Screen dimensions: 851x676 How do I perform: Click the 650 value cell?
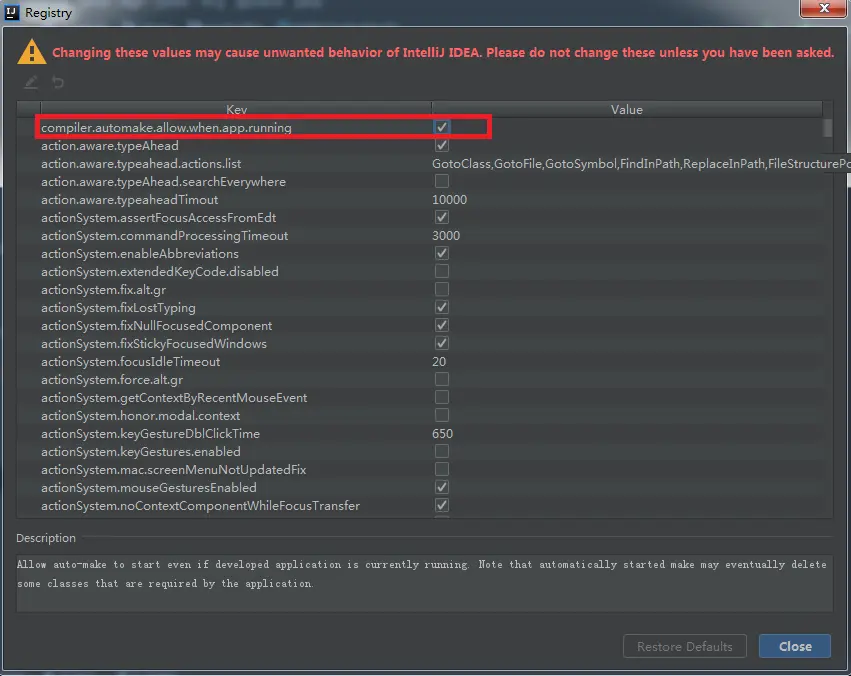(442, 433)
